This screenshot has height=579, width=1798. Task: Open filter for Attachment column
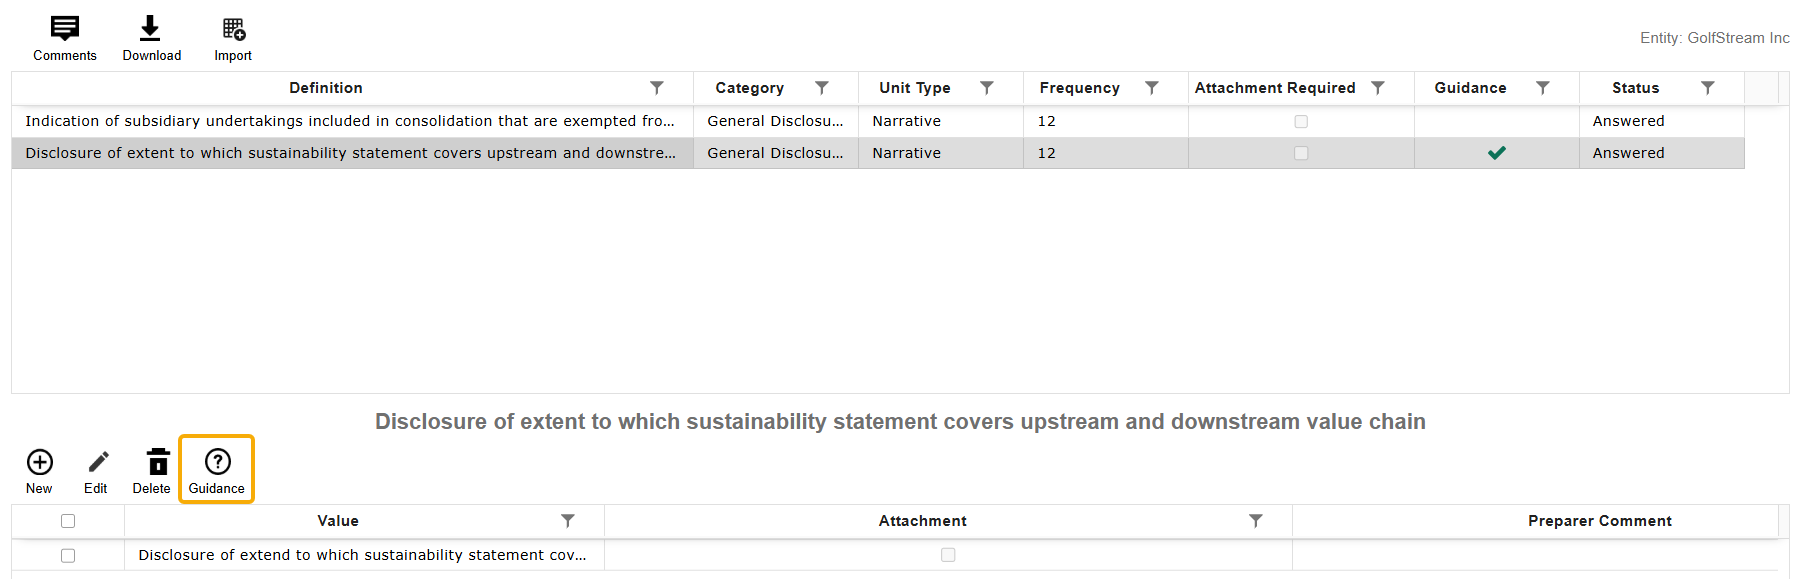[1256, 521]
